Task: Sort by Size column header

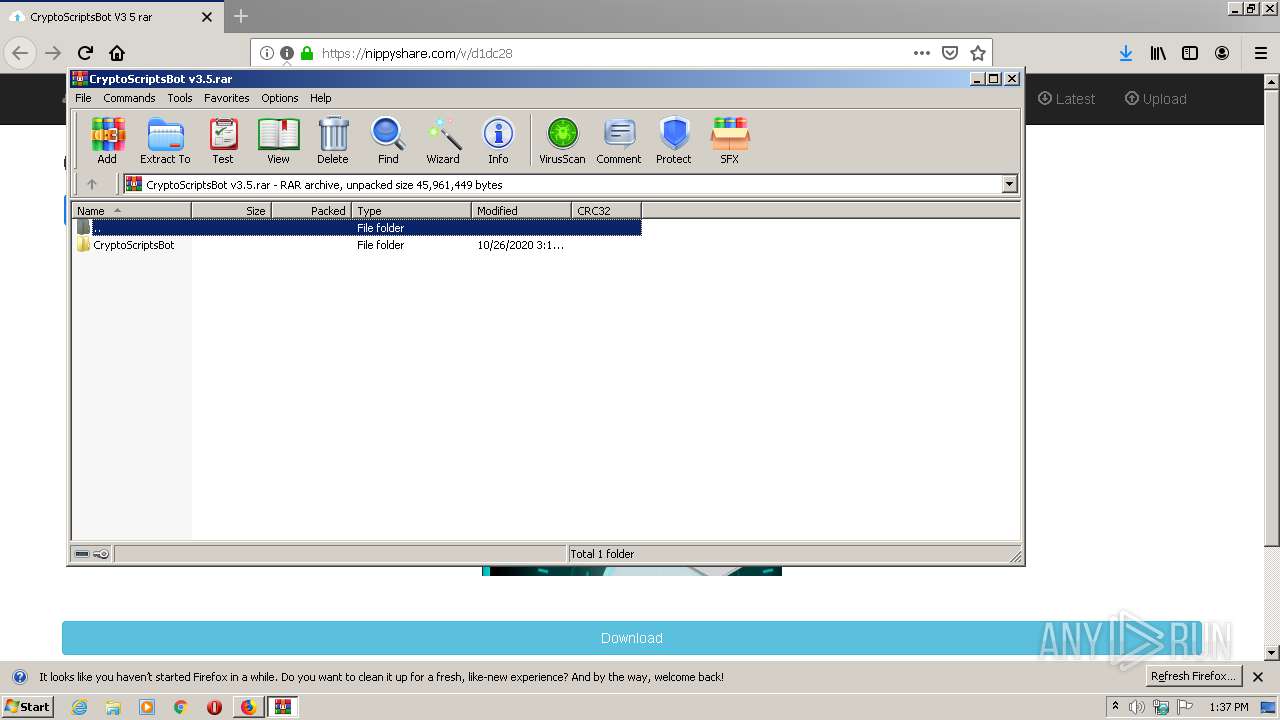Action: [231, 210]
